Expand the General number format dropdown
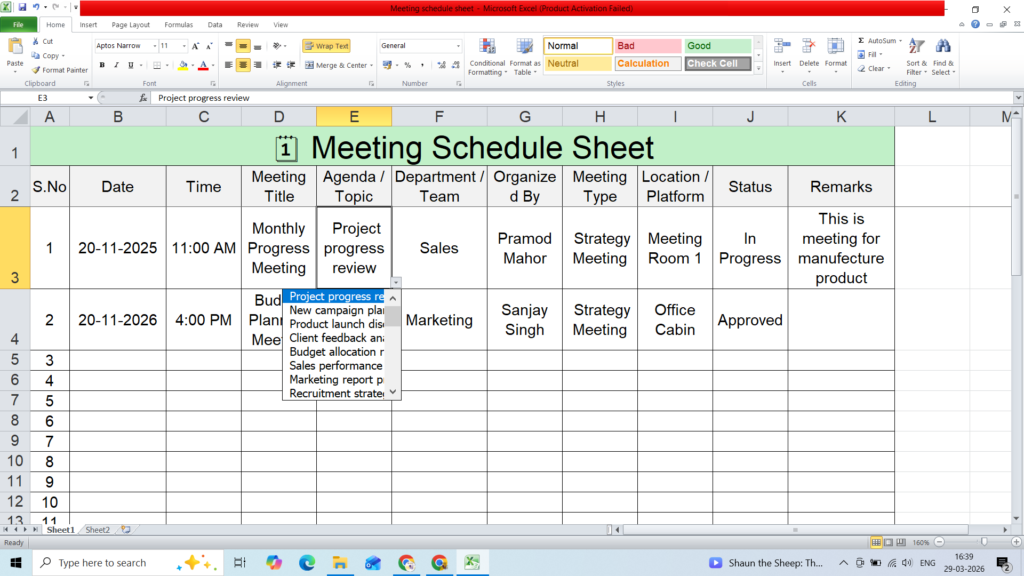The width and height of the screenshot is (1024, 576). pyautogui.click(x=458, y=46)
